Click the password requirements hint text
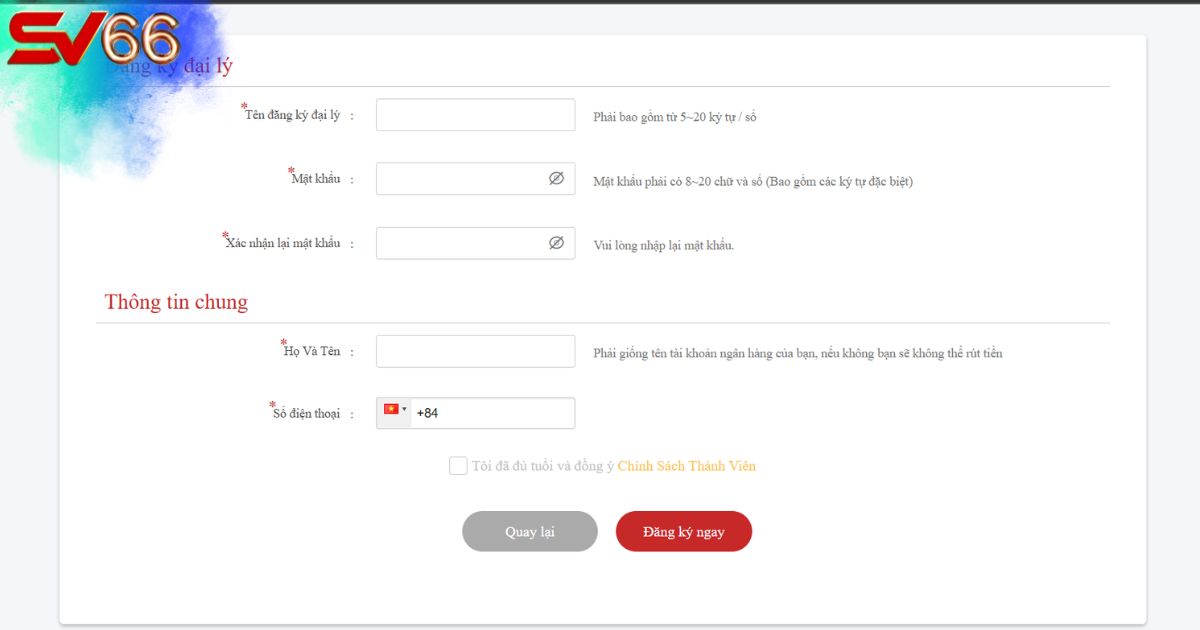The image size is (1200, 630). 752,182
